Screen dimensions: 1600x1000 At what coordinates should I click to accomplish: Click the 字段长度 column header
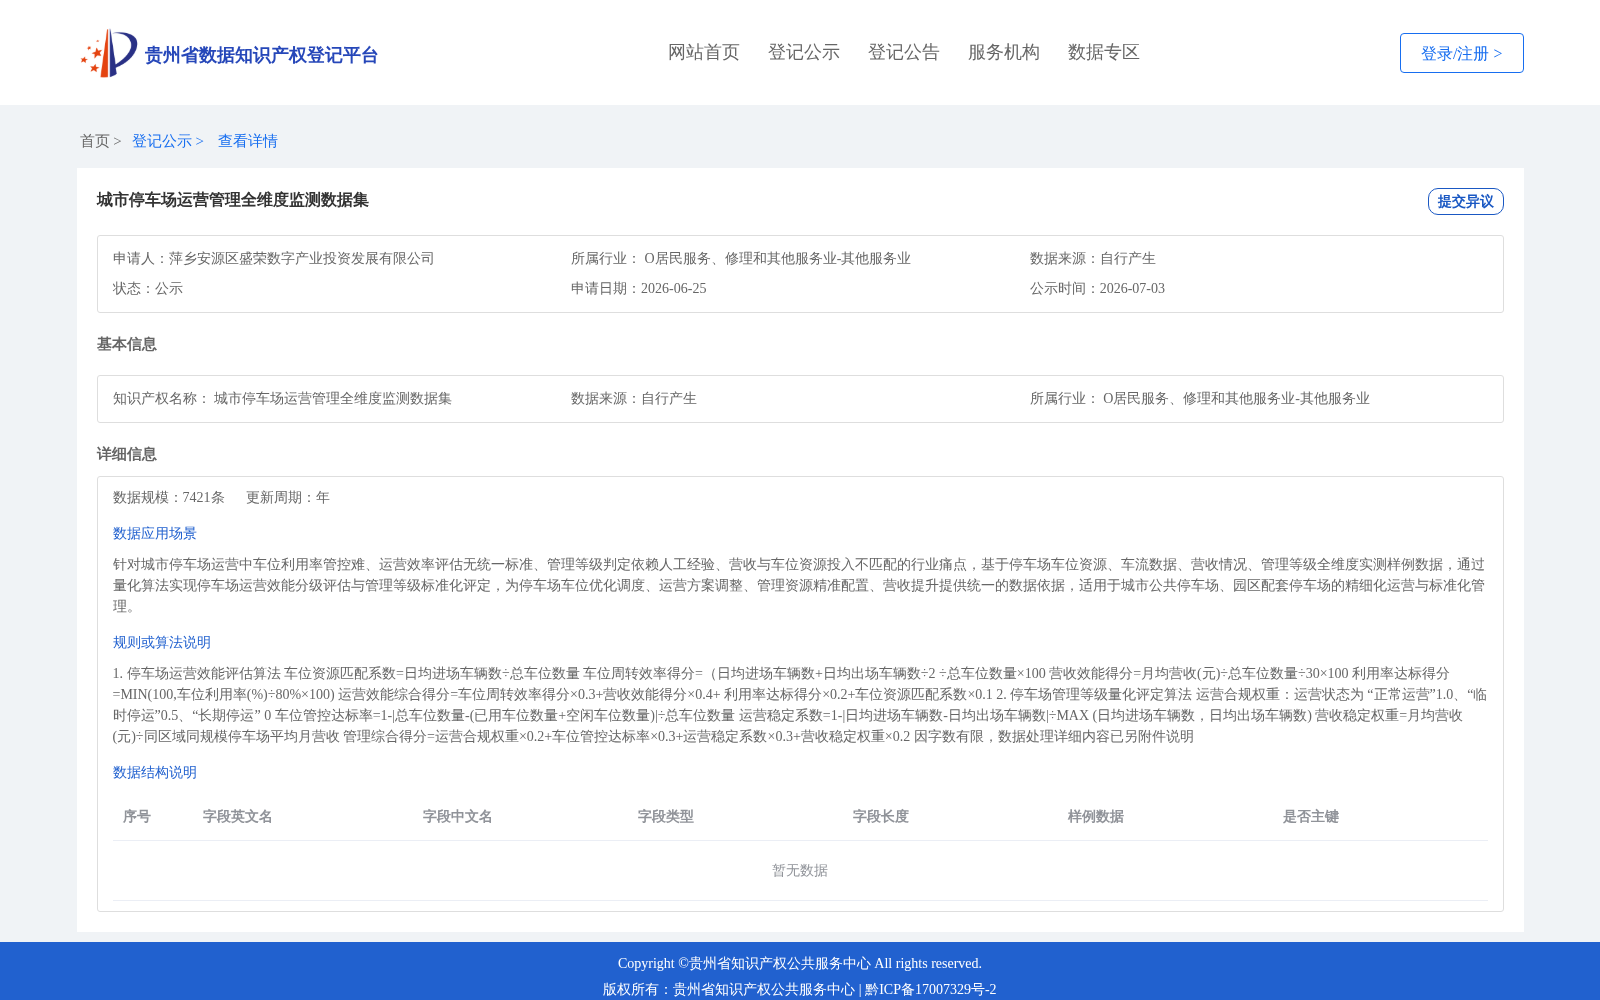coord(881,816)
